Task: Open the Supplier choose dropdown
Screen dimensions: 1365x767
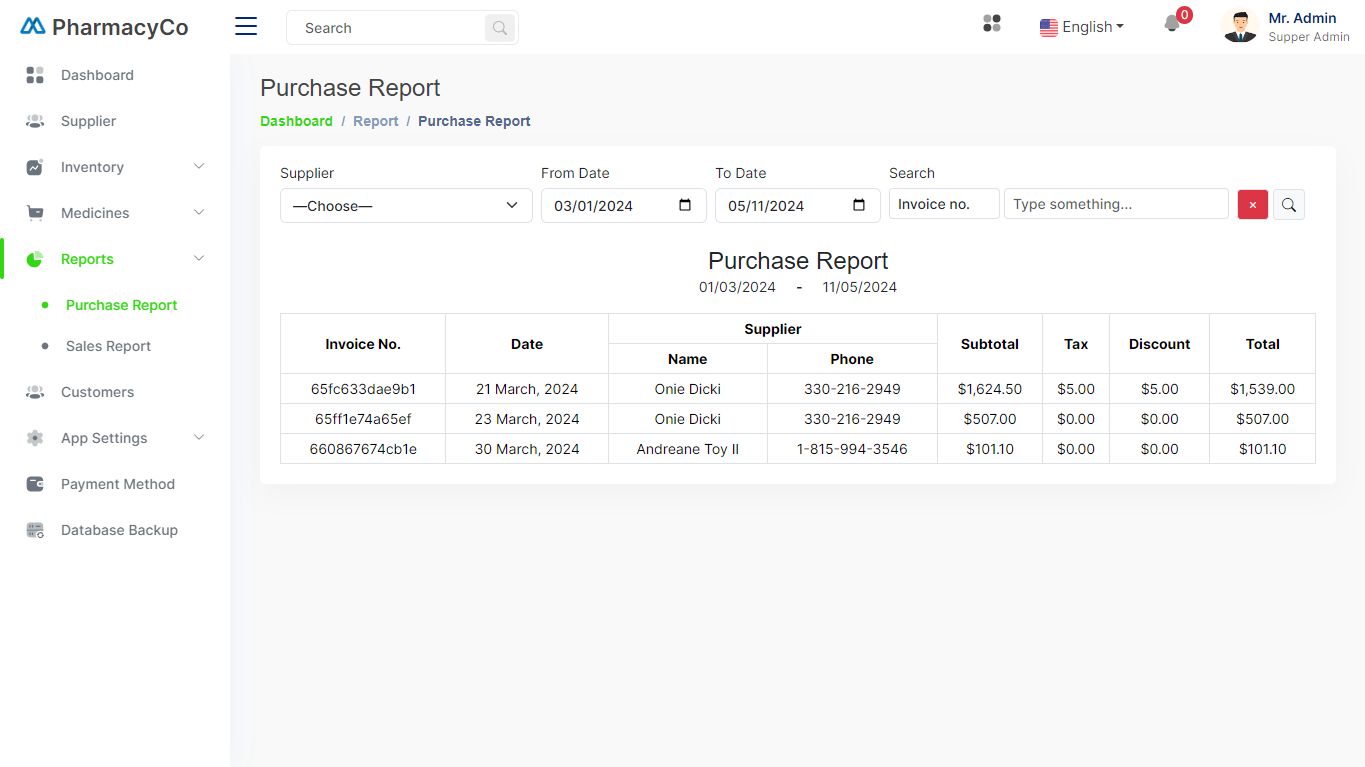Action: click(406, 206)
